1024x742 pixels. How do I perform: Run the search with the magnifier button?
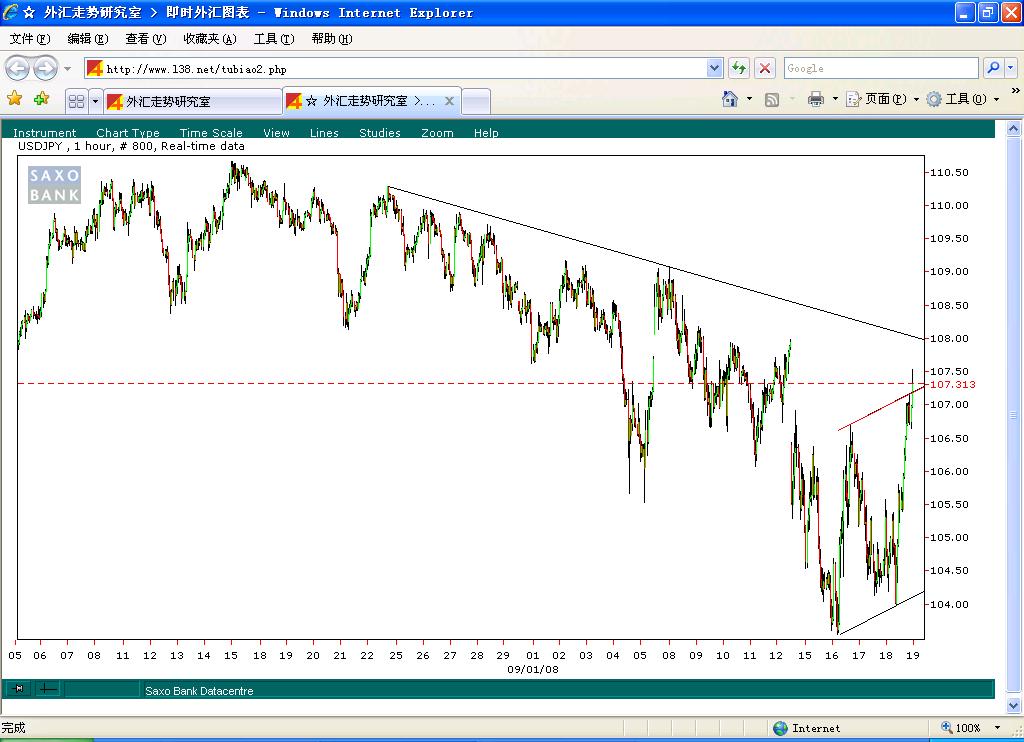click(993, 67)
